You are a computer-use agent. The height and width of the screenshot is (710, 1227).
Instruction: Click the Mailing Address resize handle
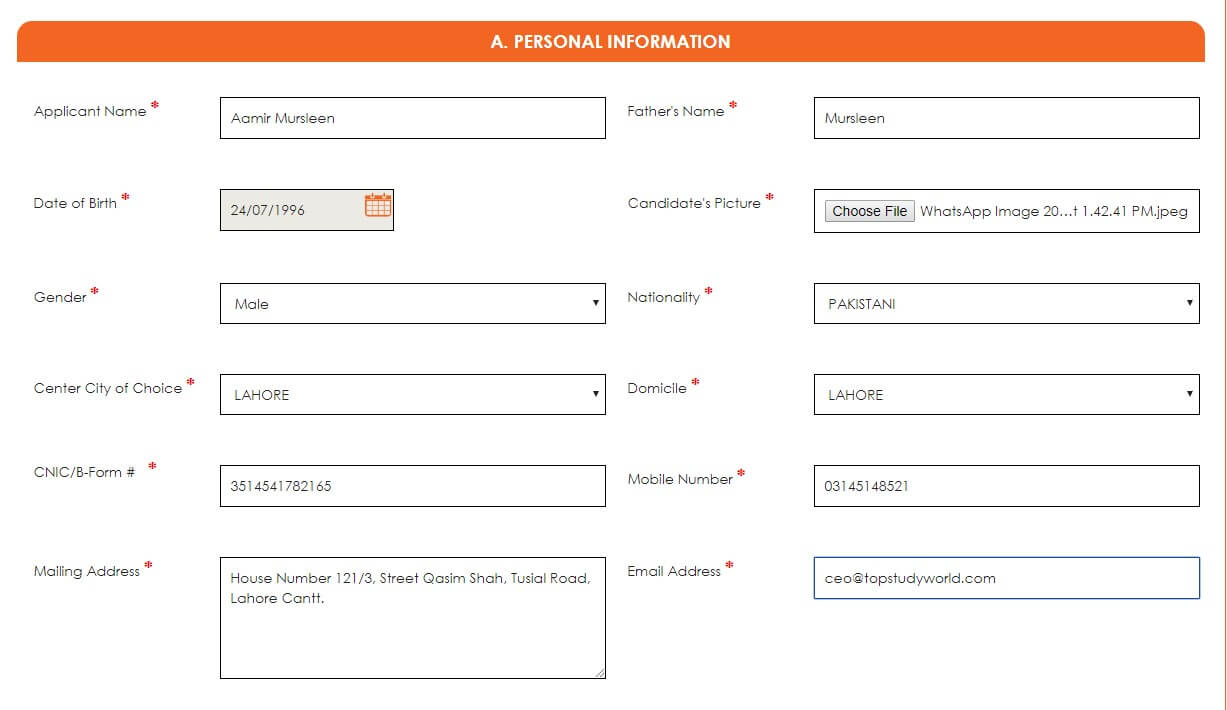pyautogui.click(x=600, y=673)
